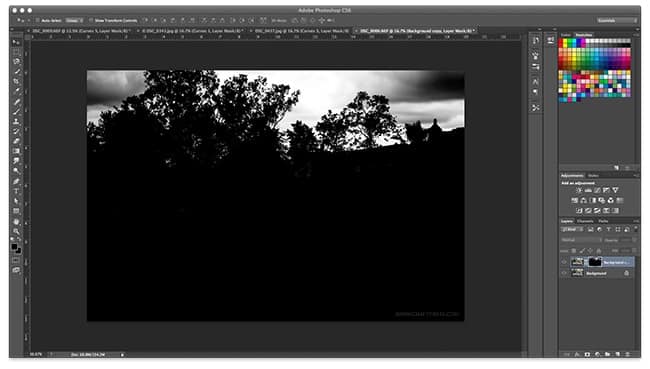Image resolution: width=650 pixels, height=369 pixels.
Task: Enable Show Transform Controls checkbox
Action: click(91, 20)
